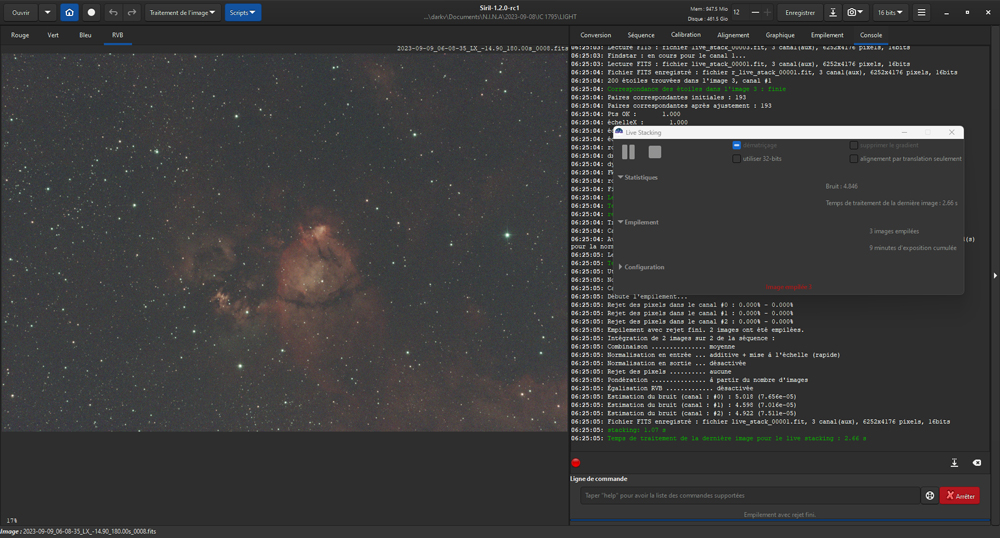The image size is (1000, 538).
Task: Stop the live stacking session
Action: click(655, 152)
